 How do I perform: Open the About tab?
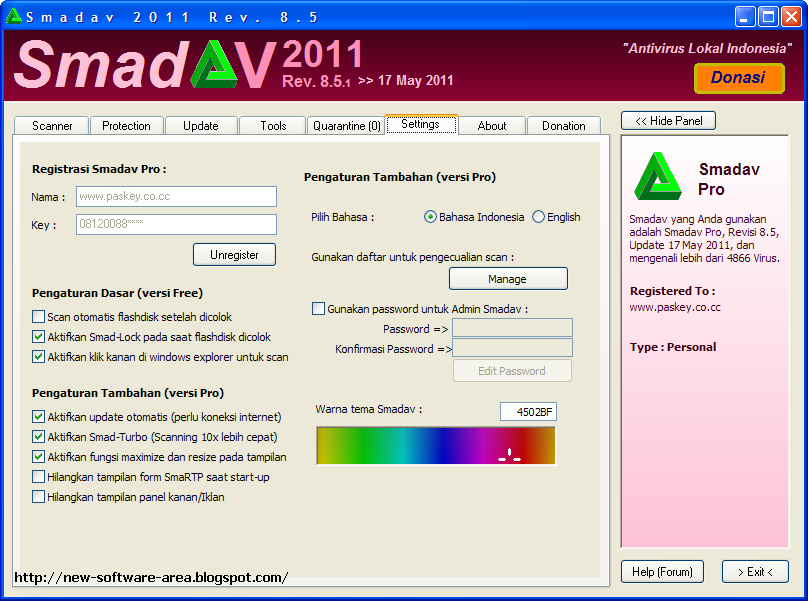[492, 126]
